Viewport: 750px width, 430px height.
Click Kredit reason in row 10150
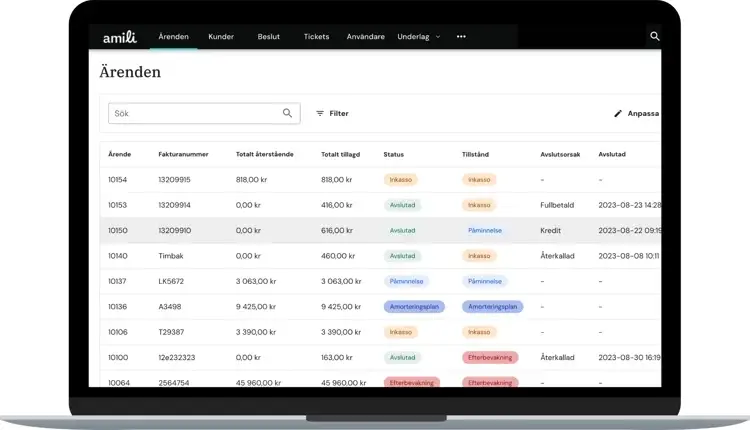550,231
